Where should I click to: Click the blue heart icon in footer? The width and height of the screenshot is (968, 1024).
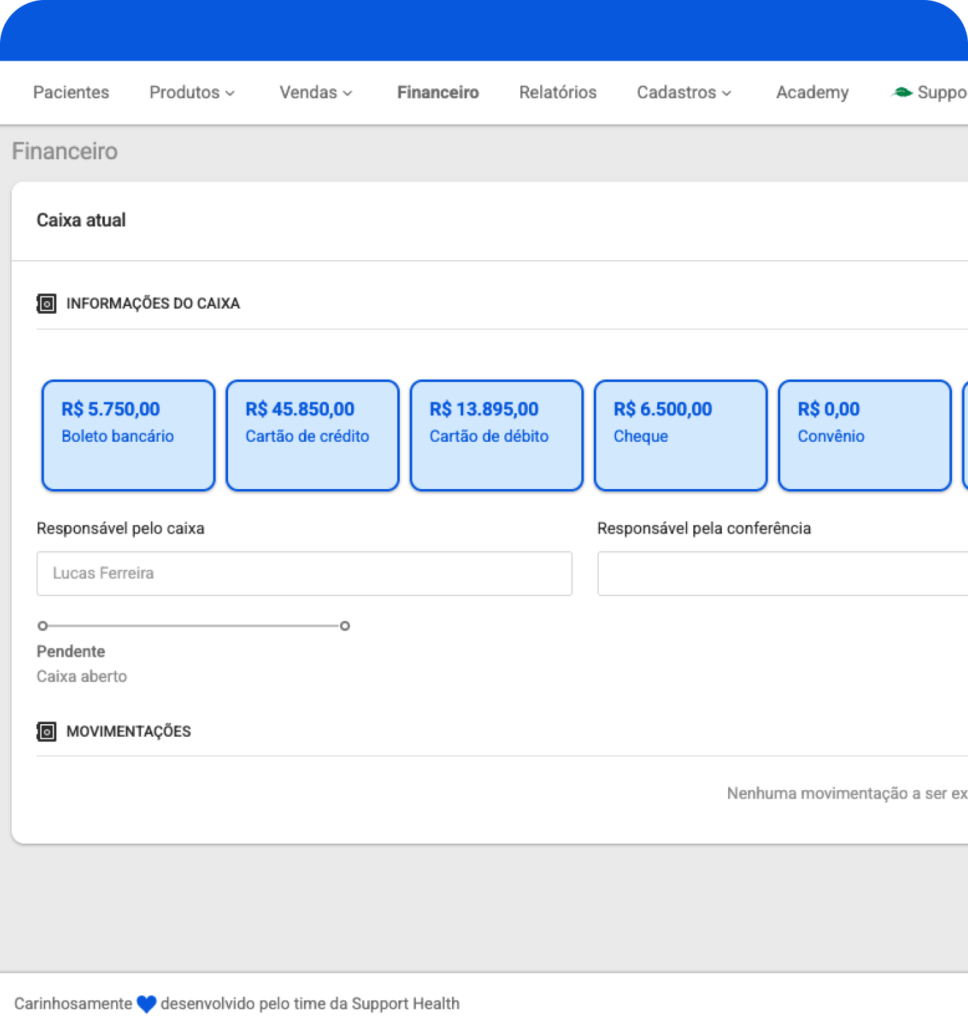point(146,1004)
